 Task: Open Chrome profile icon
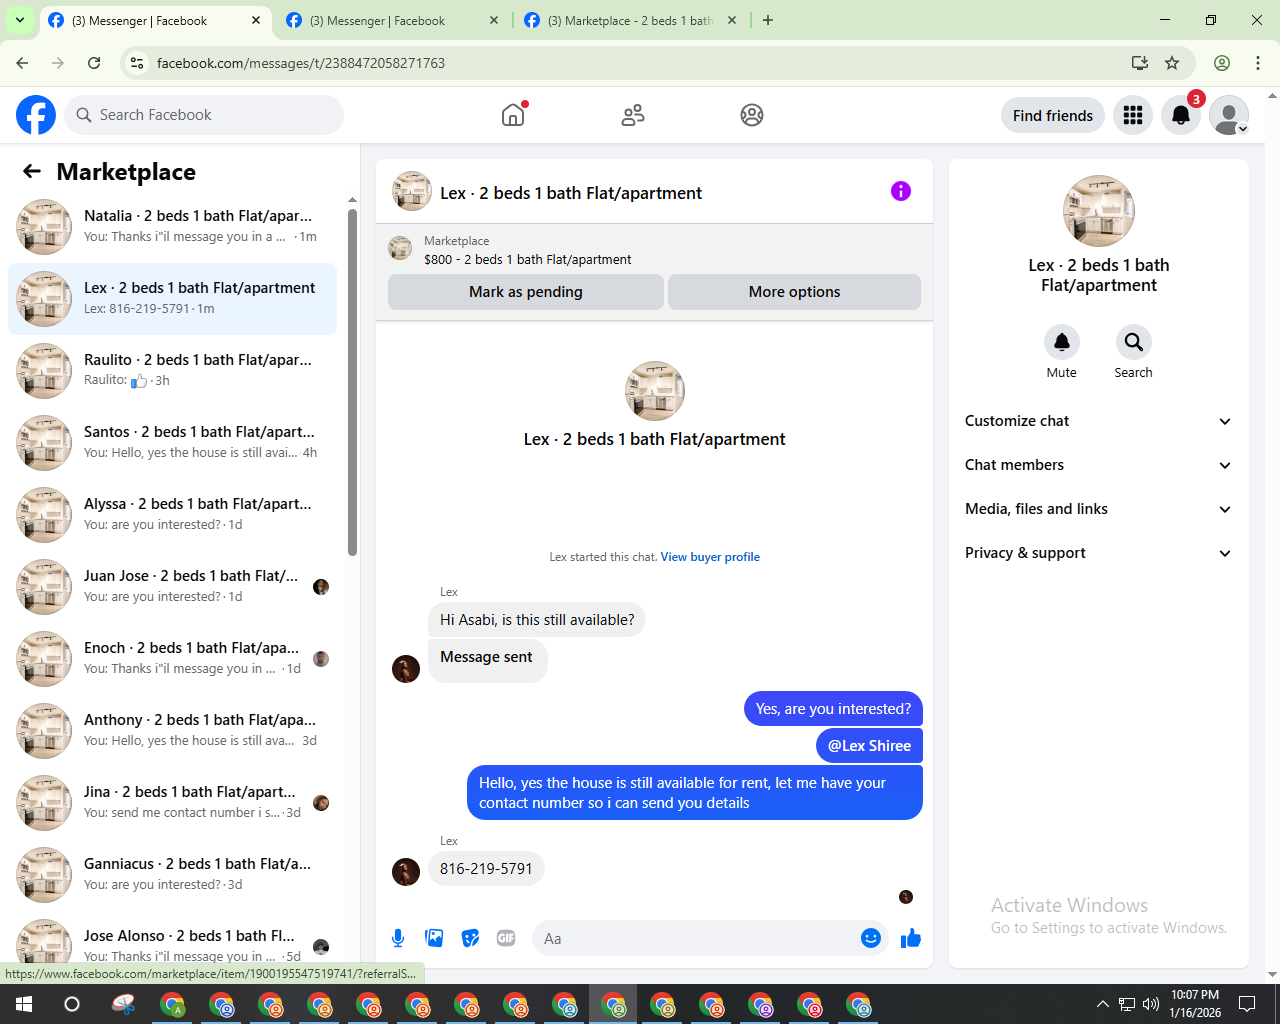click(1222, 63)
